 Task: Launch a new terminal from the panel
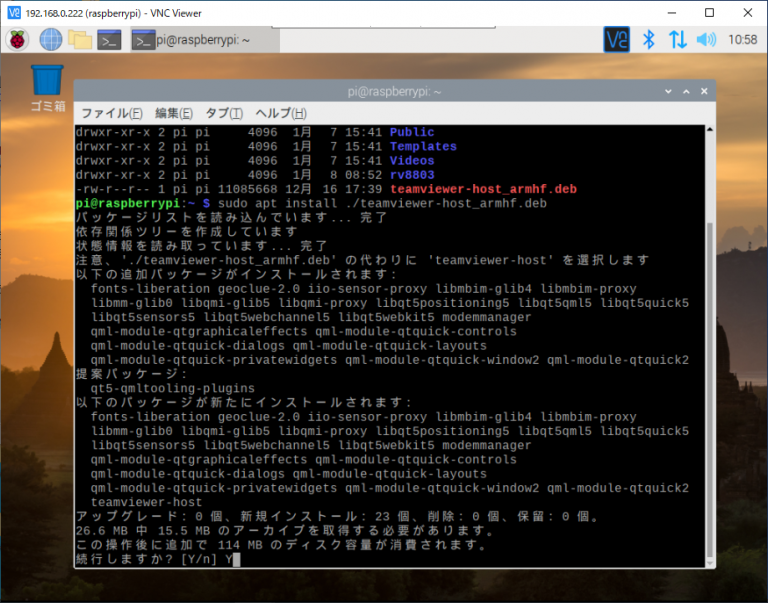109,40
